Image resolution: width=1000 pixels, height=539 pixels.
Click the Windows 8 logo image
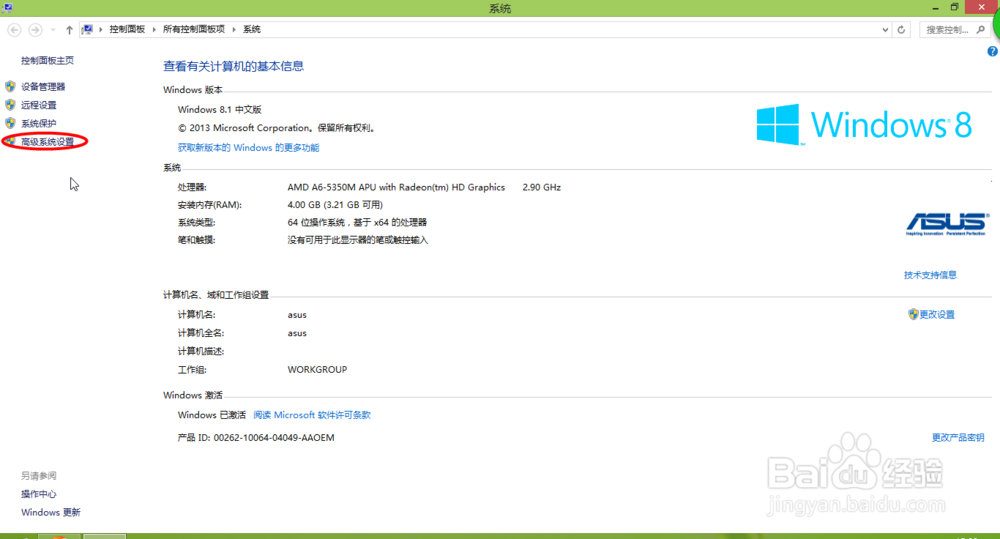click(x=864, y=124)
